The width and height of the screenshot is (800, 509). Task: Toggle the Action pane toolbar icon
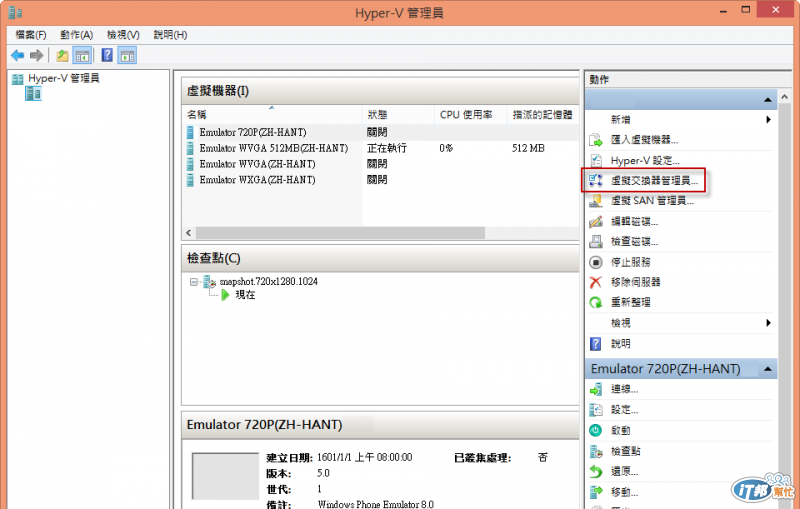[x=127, y=55]
